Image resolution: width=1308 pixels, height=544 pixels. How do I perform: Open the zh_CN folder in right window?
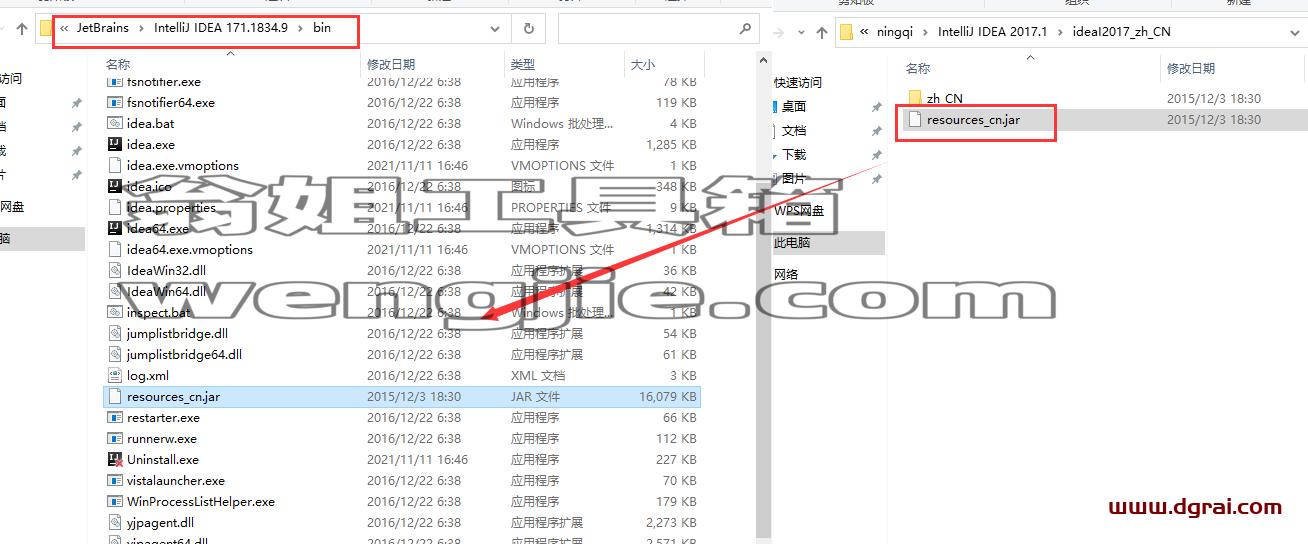click(944, 98)
